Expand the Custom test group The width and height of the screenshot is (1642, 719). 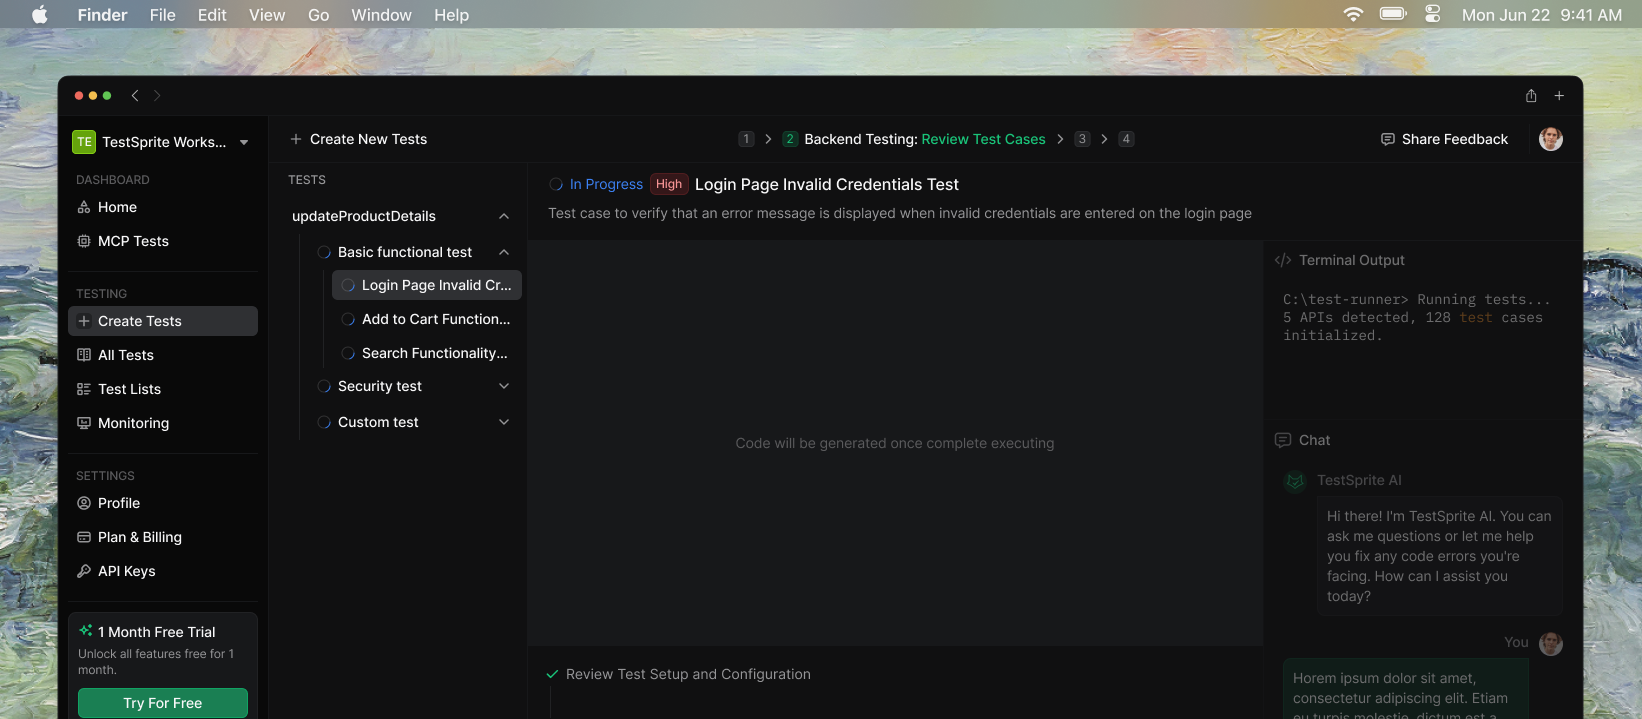click(x=504, y=422)
